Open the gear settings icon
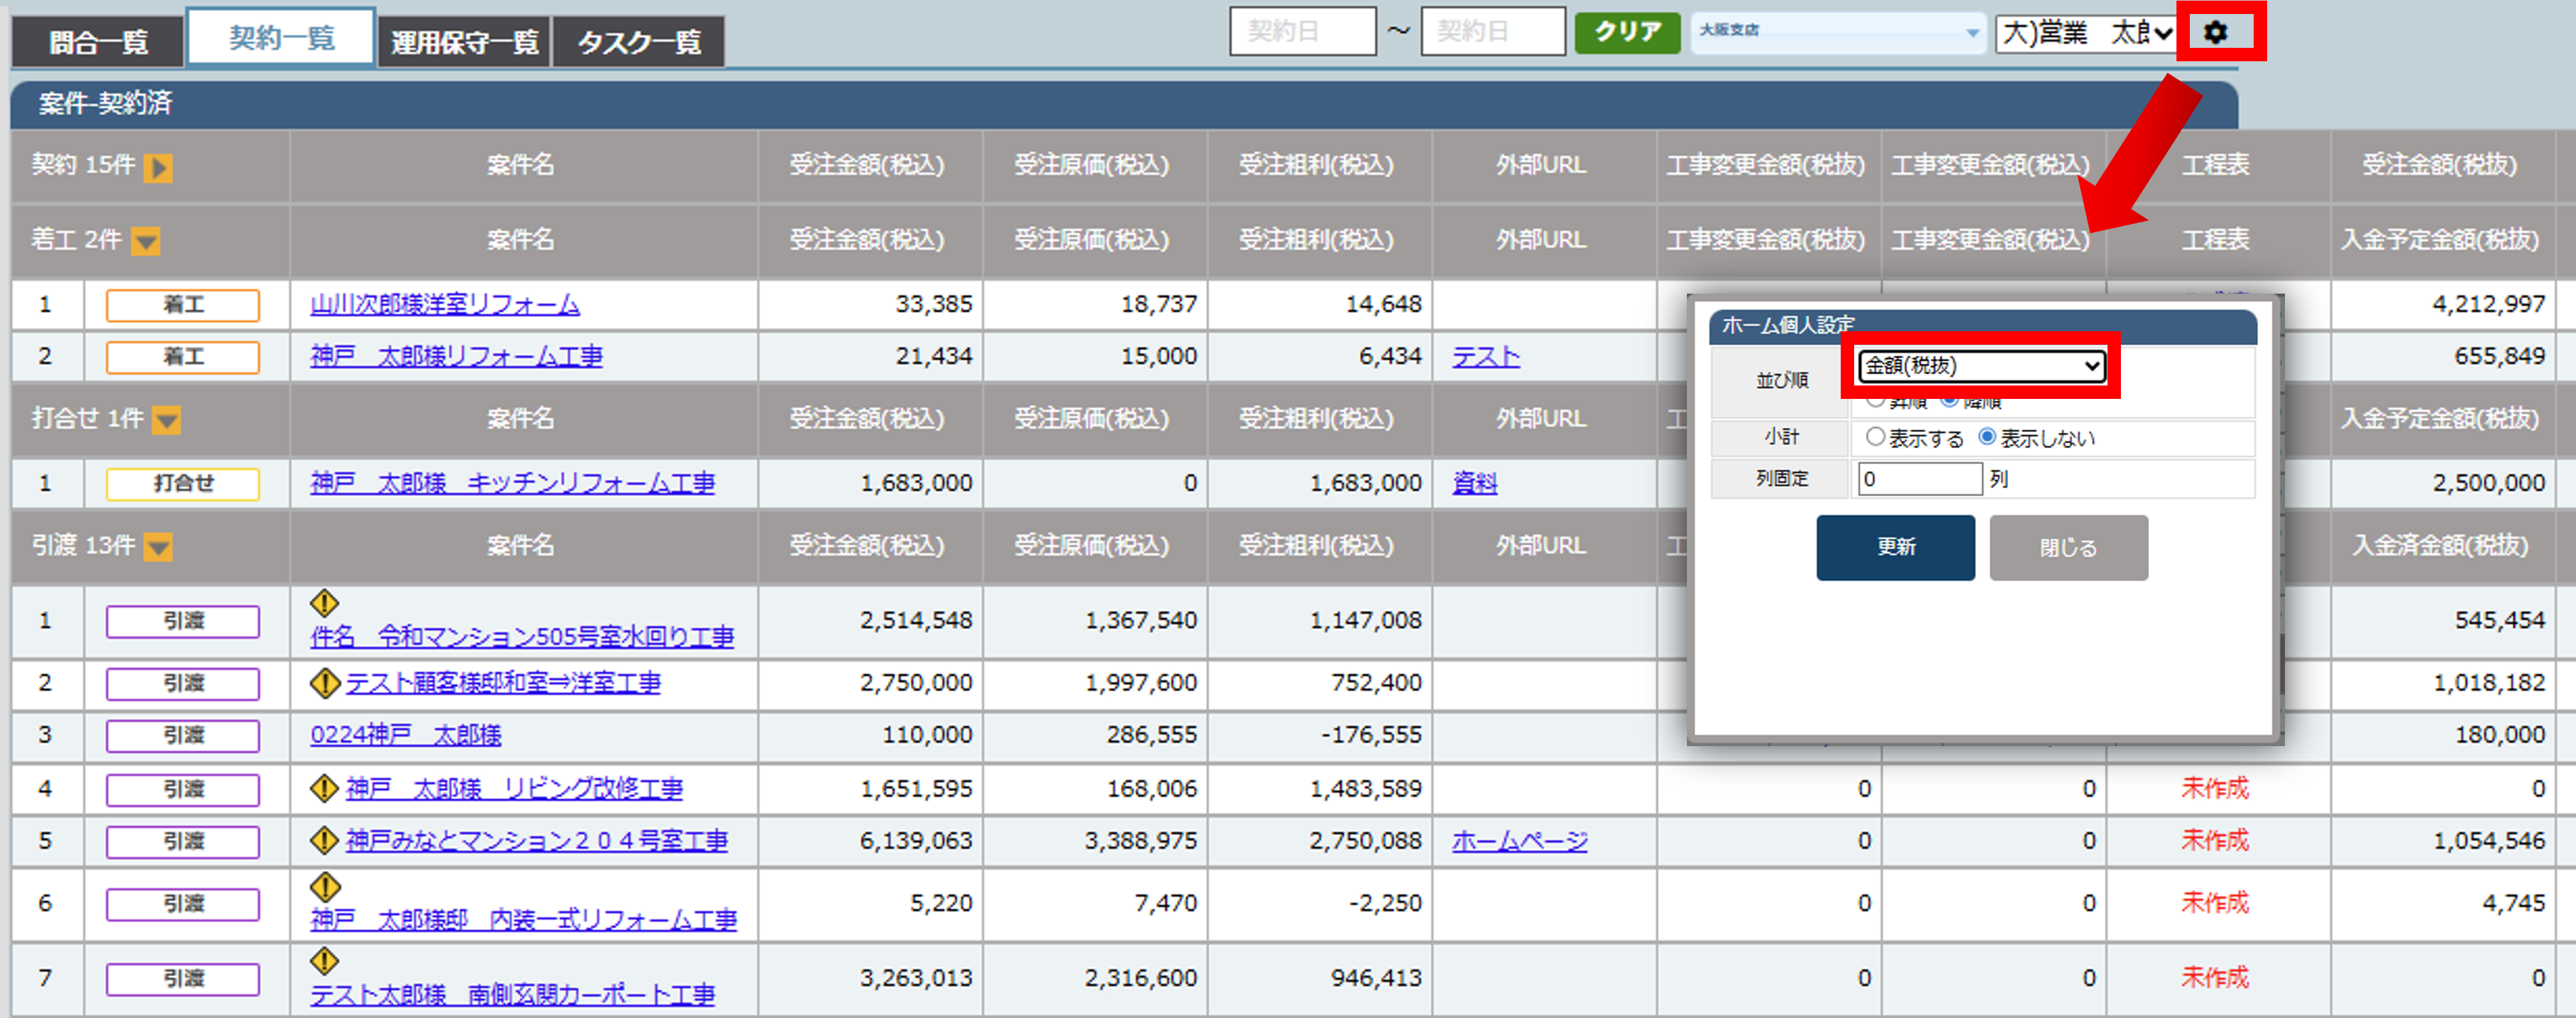2576x1018 pixels. [x=2215, y=33]
